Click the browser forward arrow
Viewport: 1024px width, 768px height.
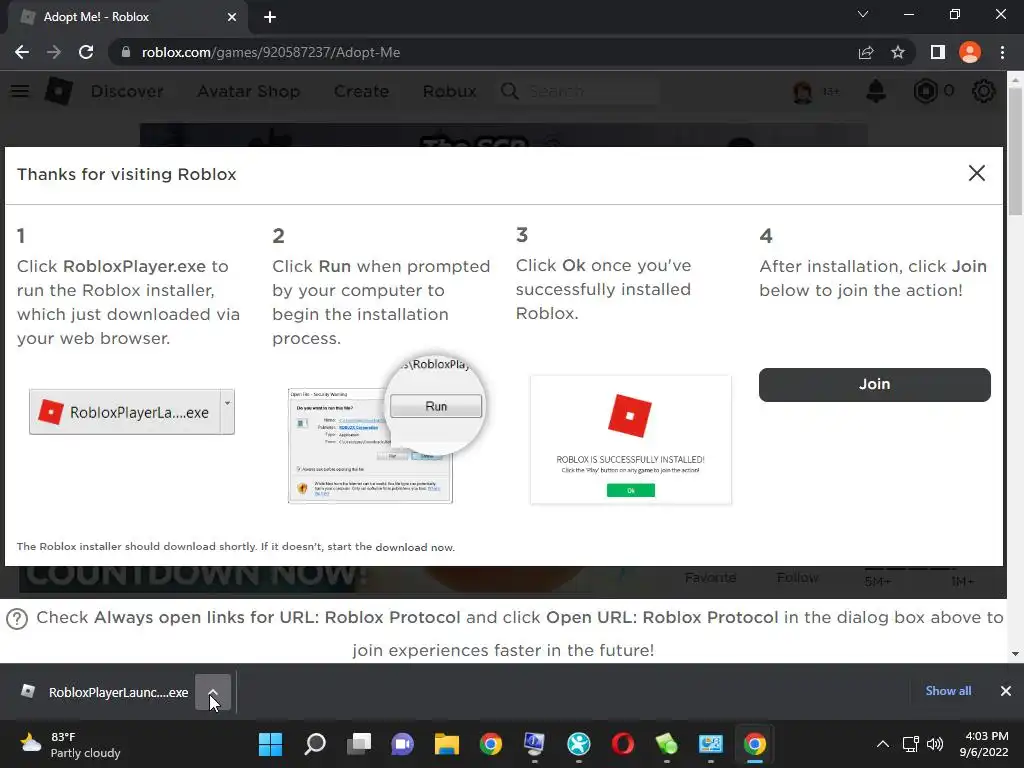click(x=54, y=52)
